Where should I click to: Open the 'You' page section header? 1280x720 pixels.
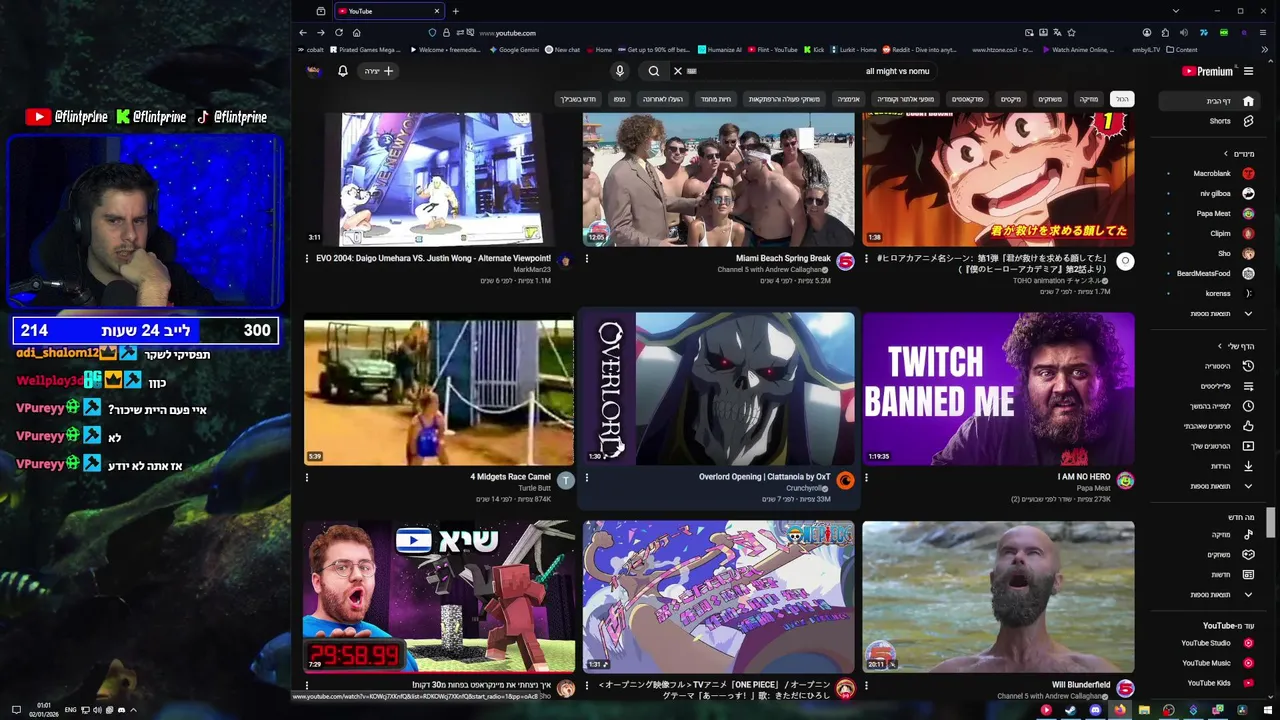pos(1238,346)
